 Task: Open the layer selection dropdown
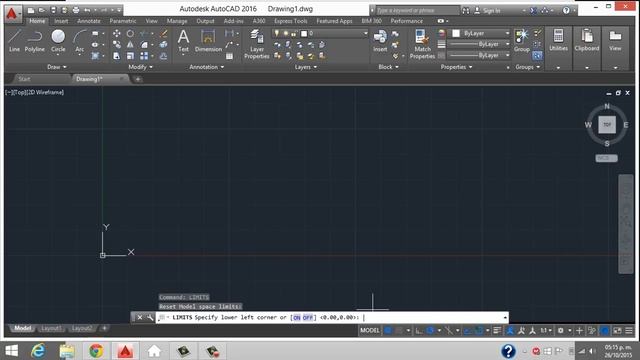(365, 33)
